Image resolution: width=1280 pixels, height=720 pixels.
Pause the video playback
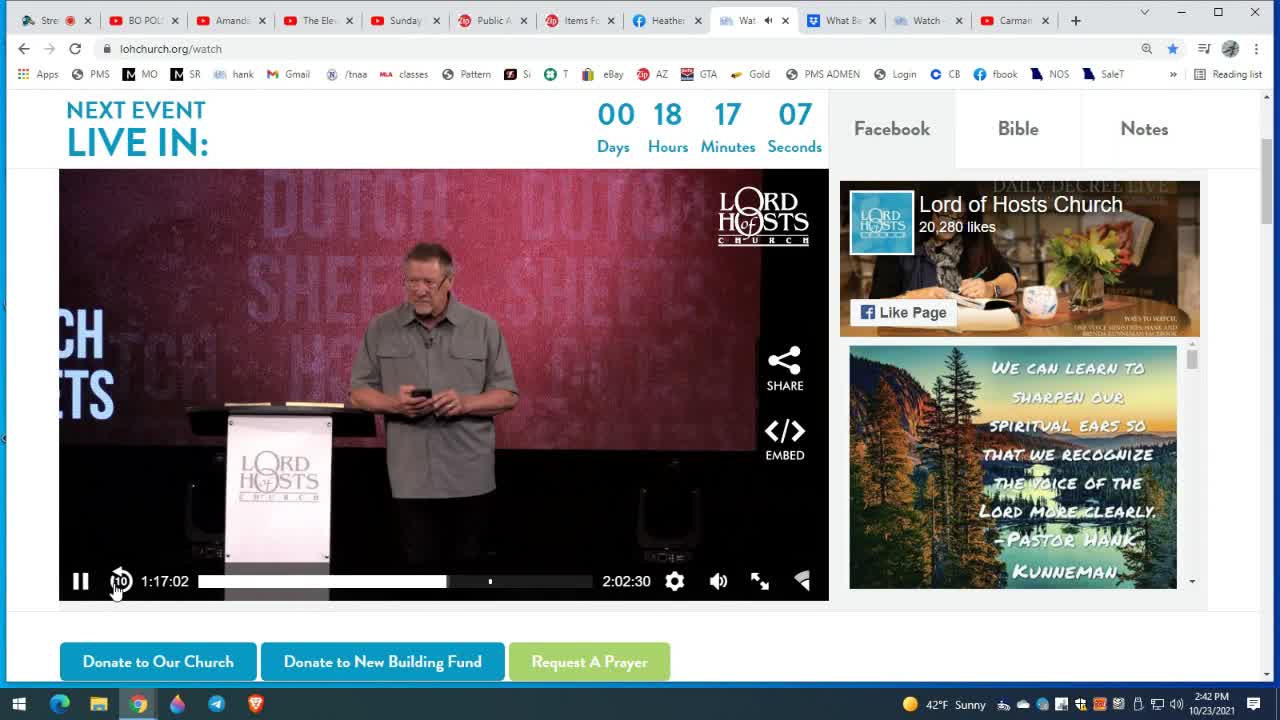click(x=81, y=581)
